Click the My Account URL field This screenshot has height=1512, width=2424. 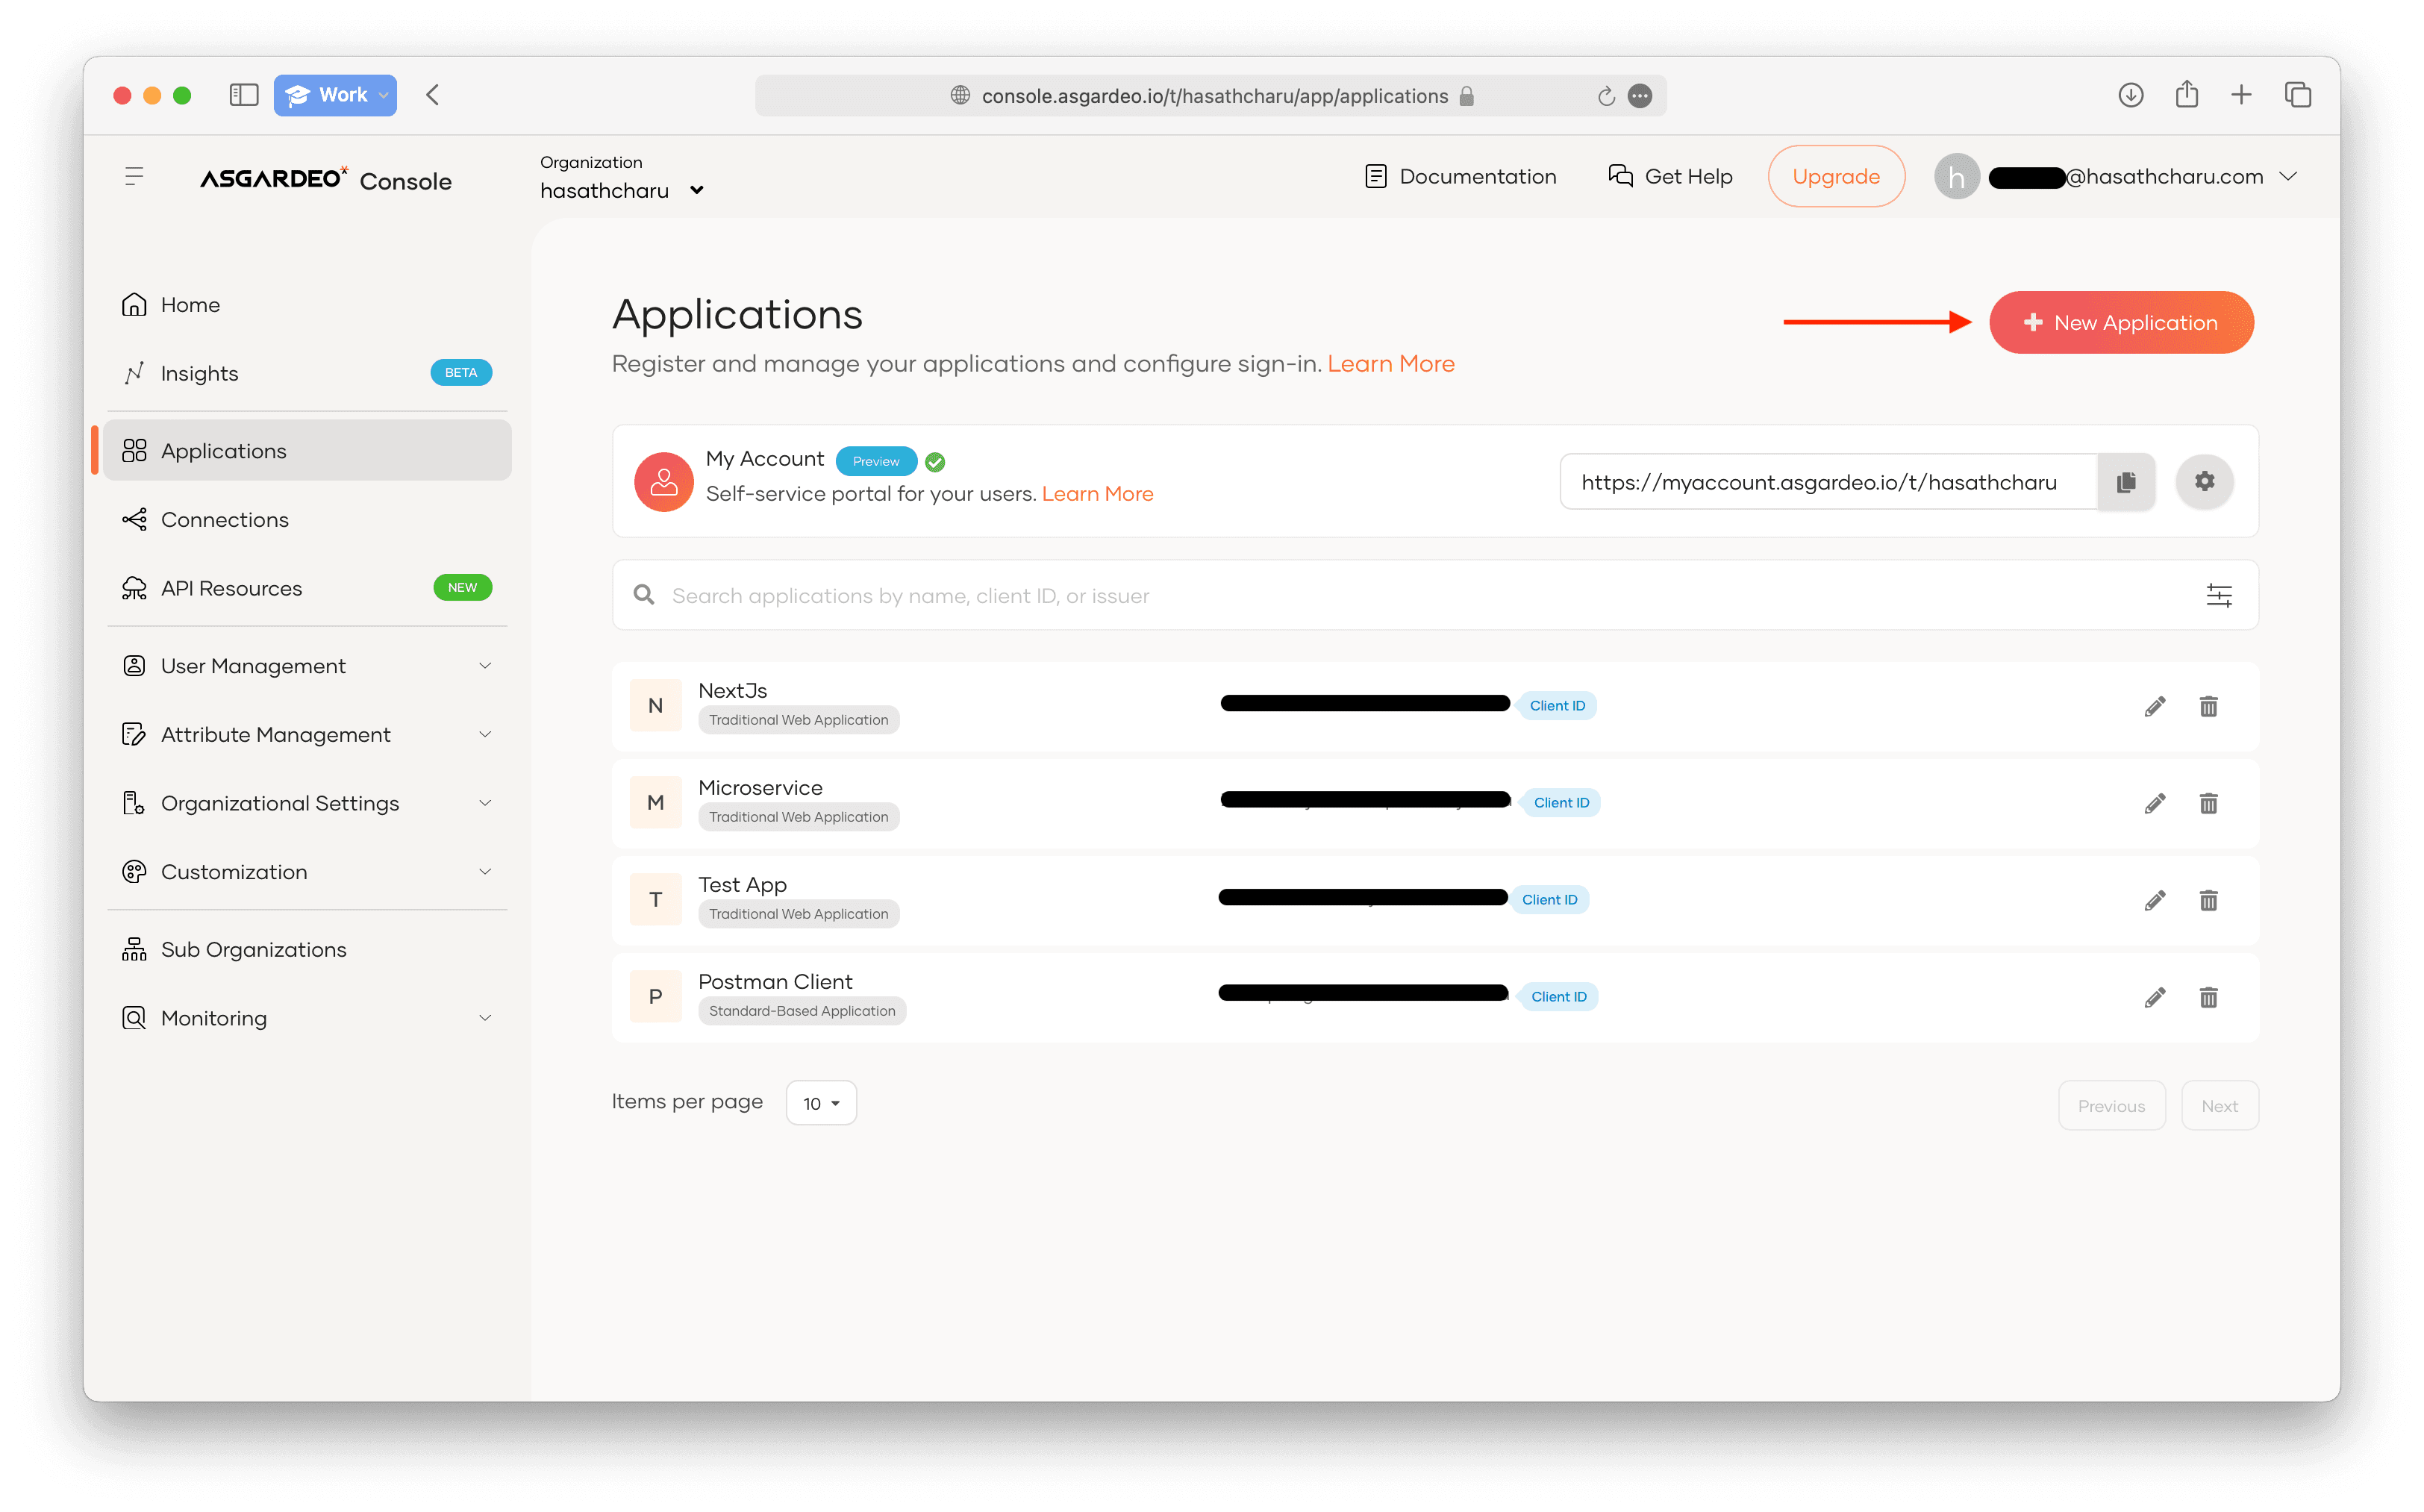(1828, 482)
